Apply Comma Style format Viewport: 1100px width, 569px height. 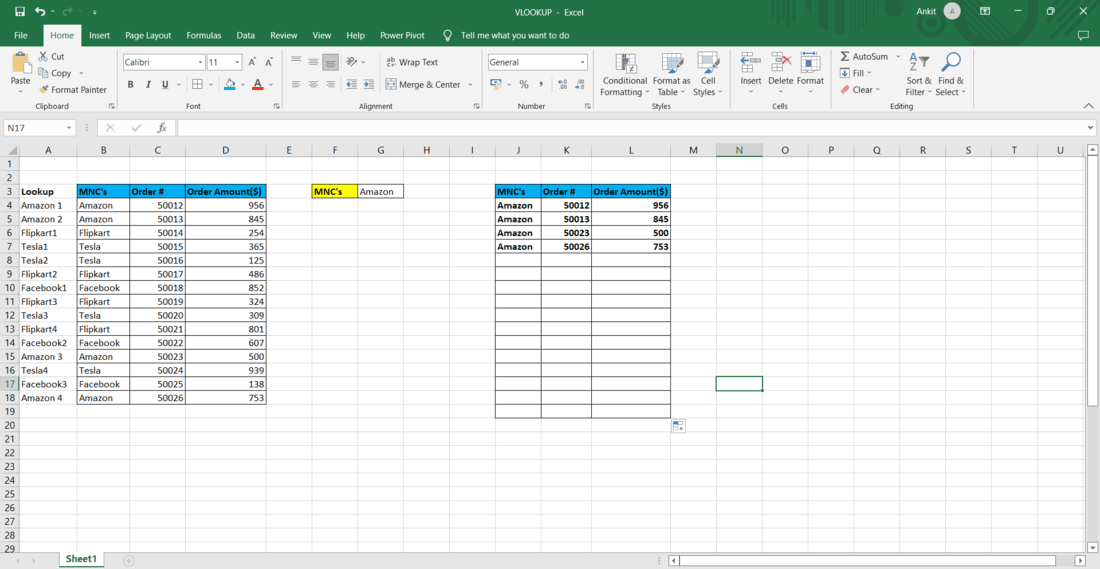click(x=541, y=84)
